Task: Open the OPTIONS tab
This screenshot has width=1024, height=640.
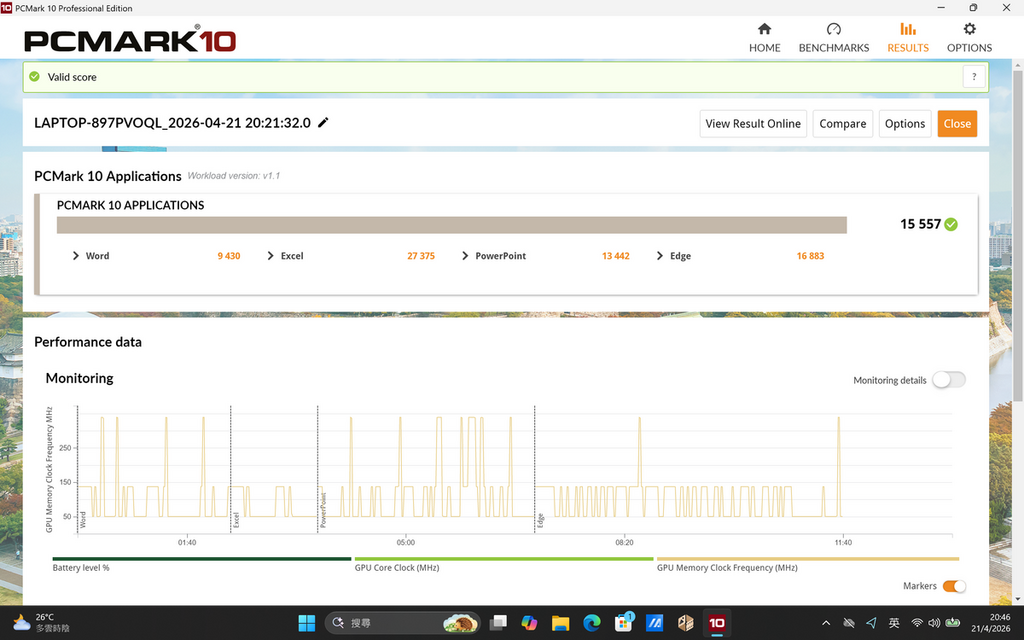Action: tap(969, 38)
